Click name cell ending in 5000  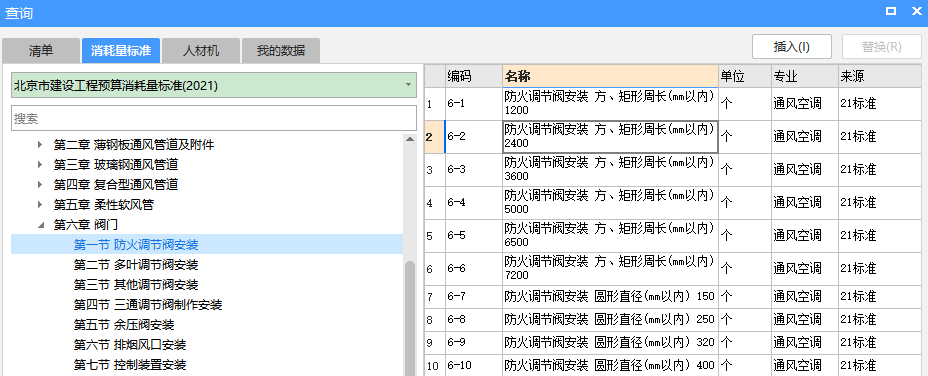pyautogui.click(x=611, y=203)
